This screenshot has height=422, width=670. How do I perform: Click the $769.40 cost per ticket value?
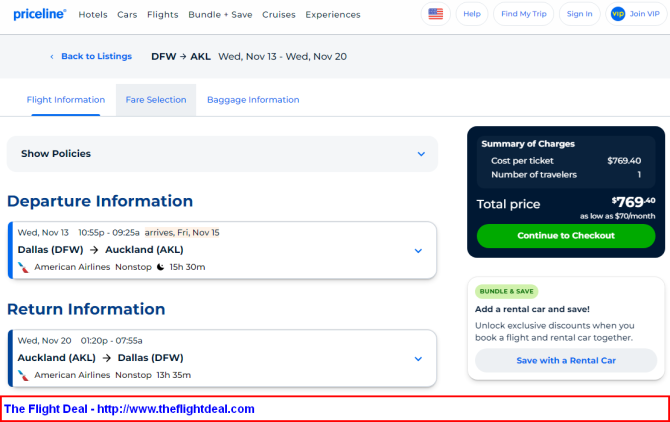tap(624, 161)
